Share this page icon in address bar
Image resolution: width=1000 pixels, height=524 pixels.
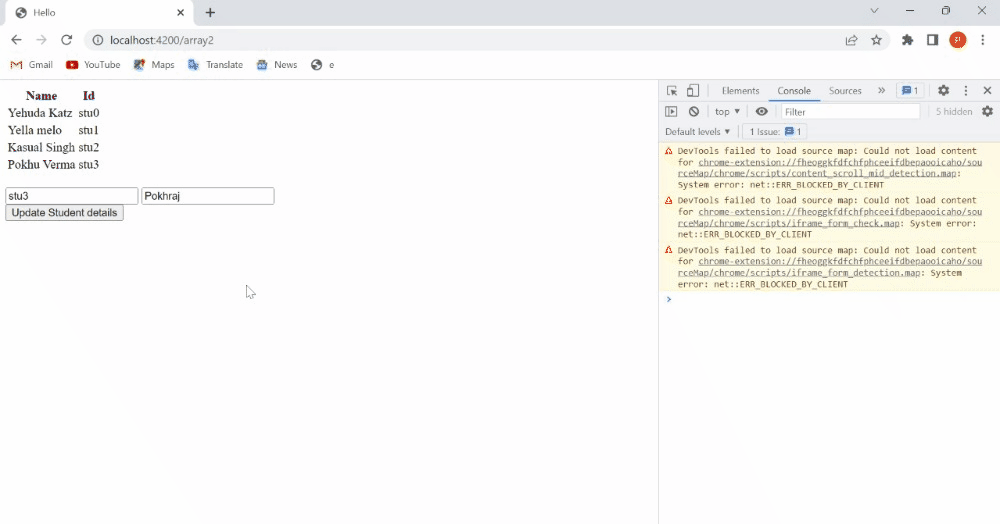pyautogui.click(x=851, y=40)
